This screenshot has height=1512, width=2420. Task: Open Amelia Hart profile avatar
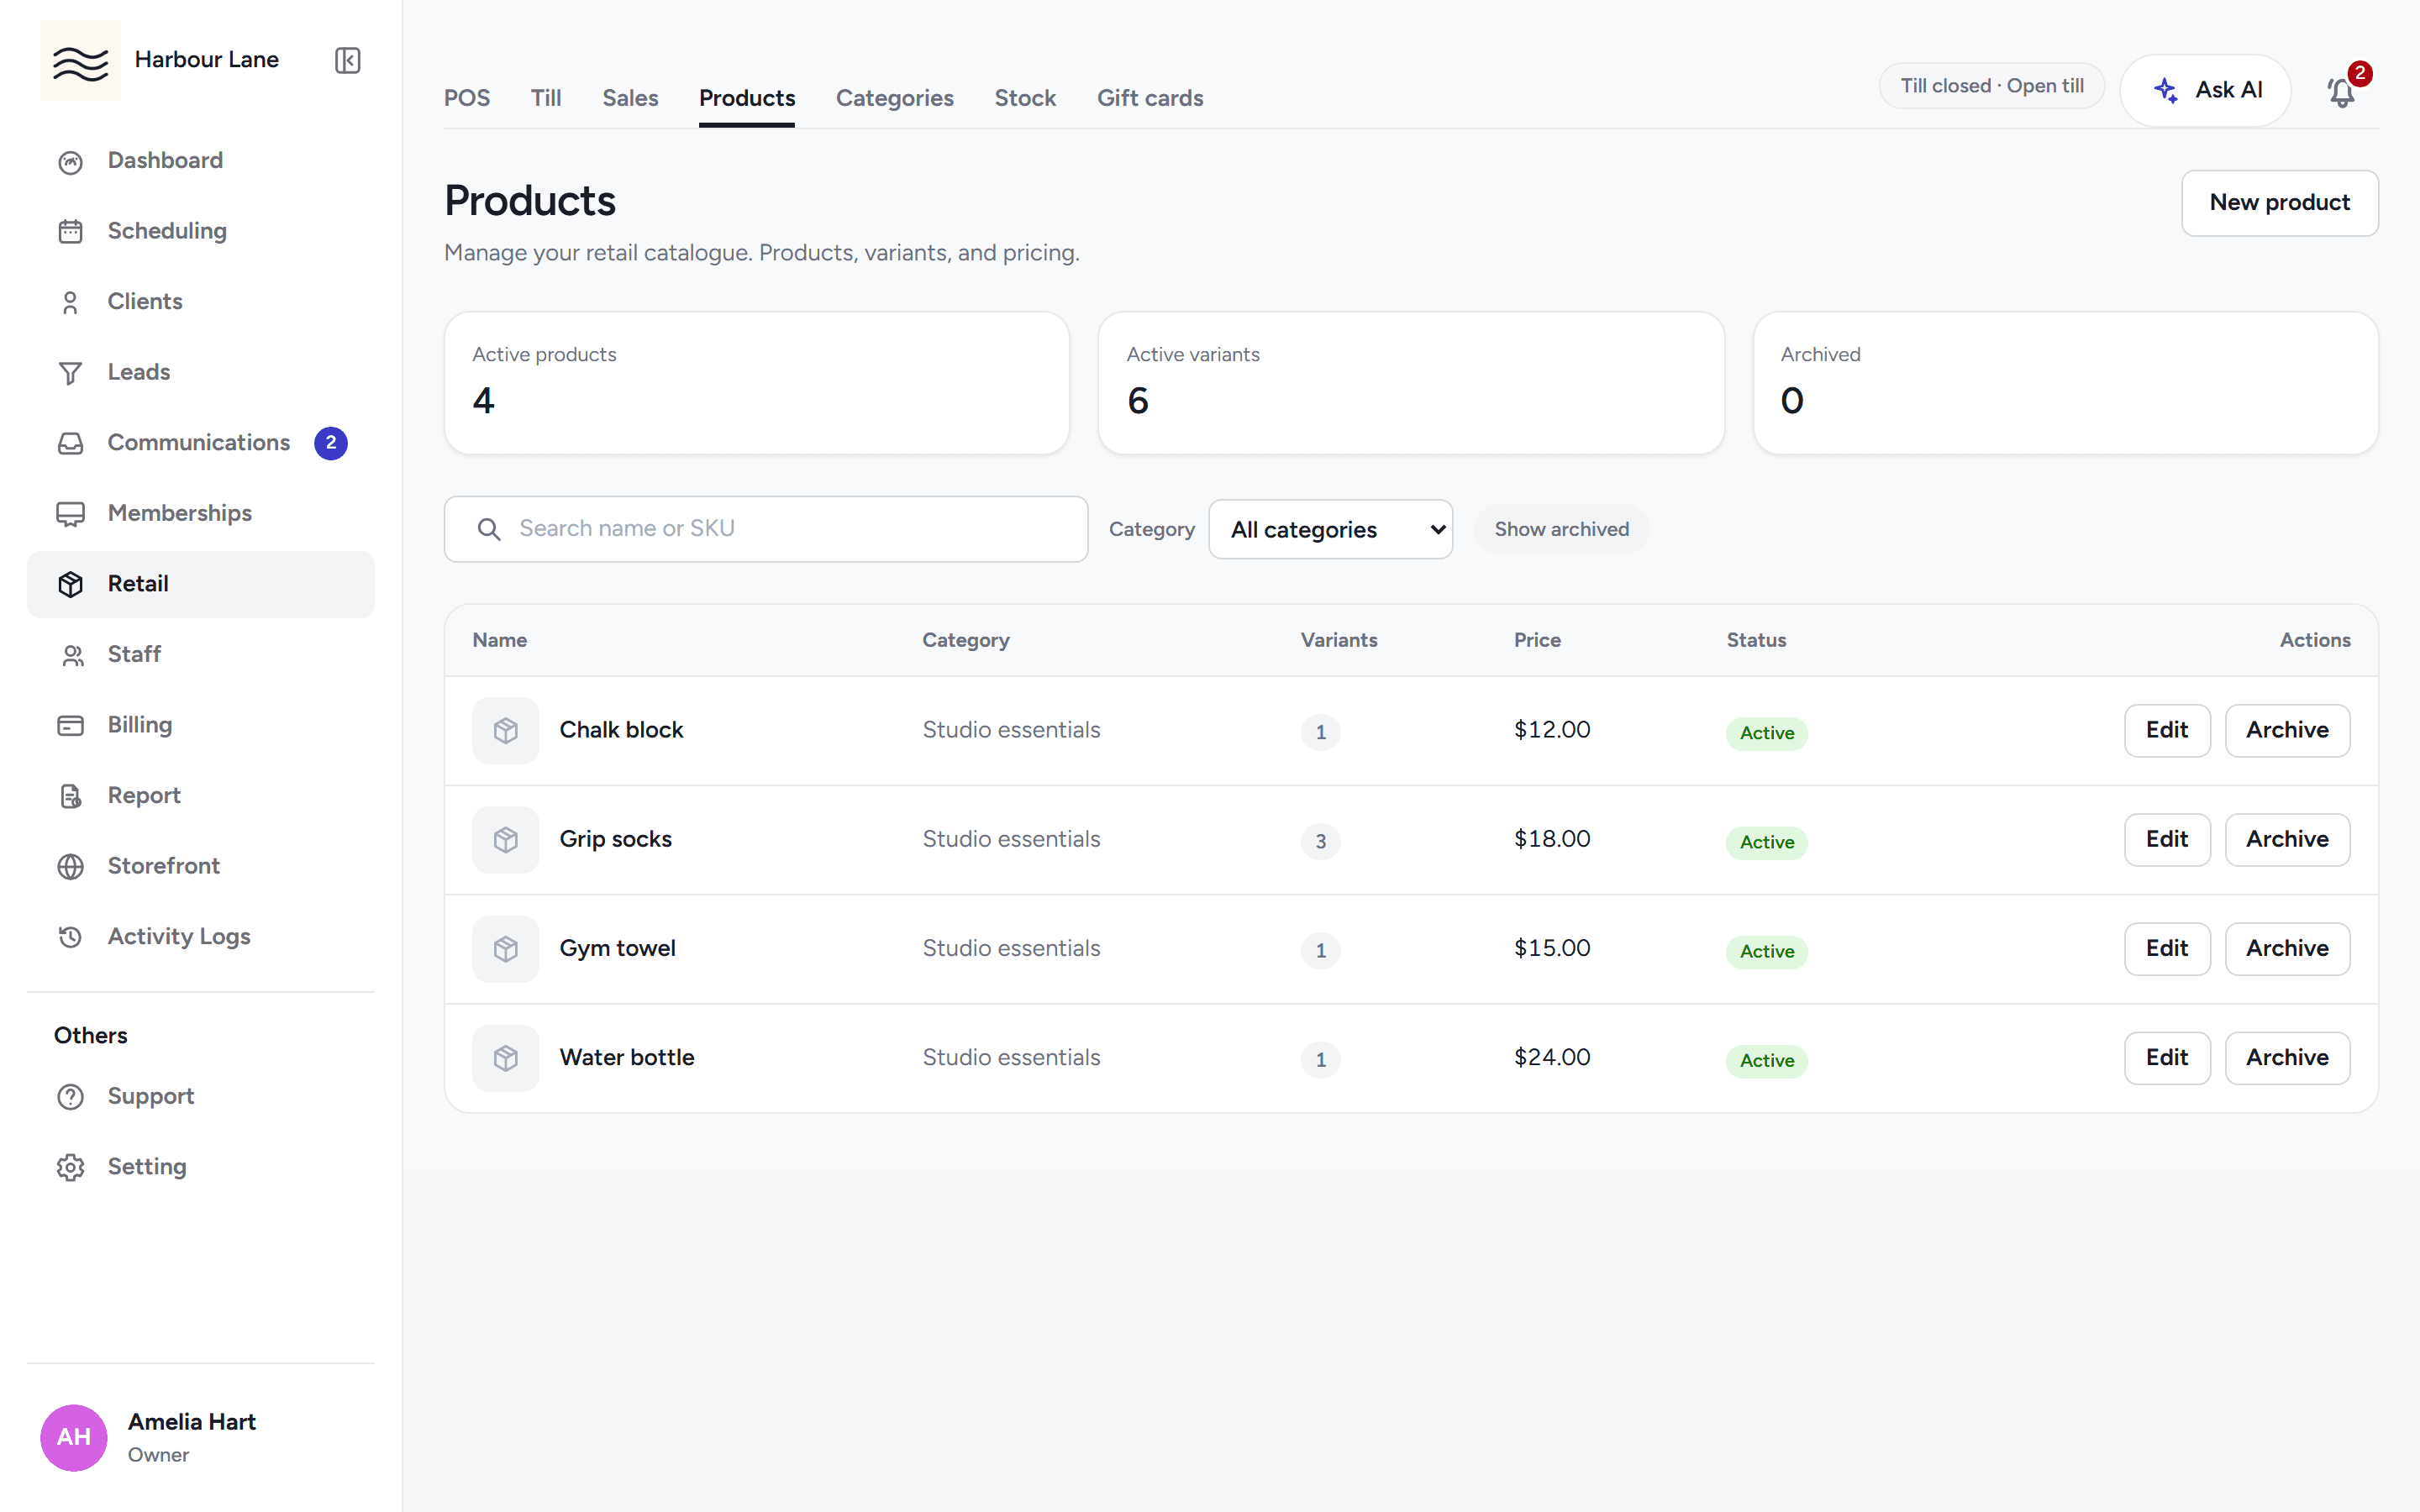pyautogui.click(x=74, y=1437)
